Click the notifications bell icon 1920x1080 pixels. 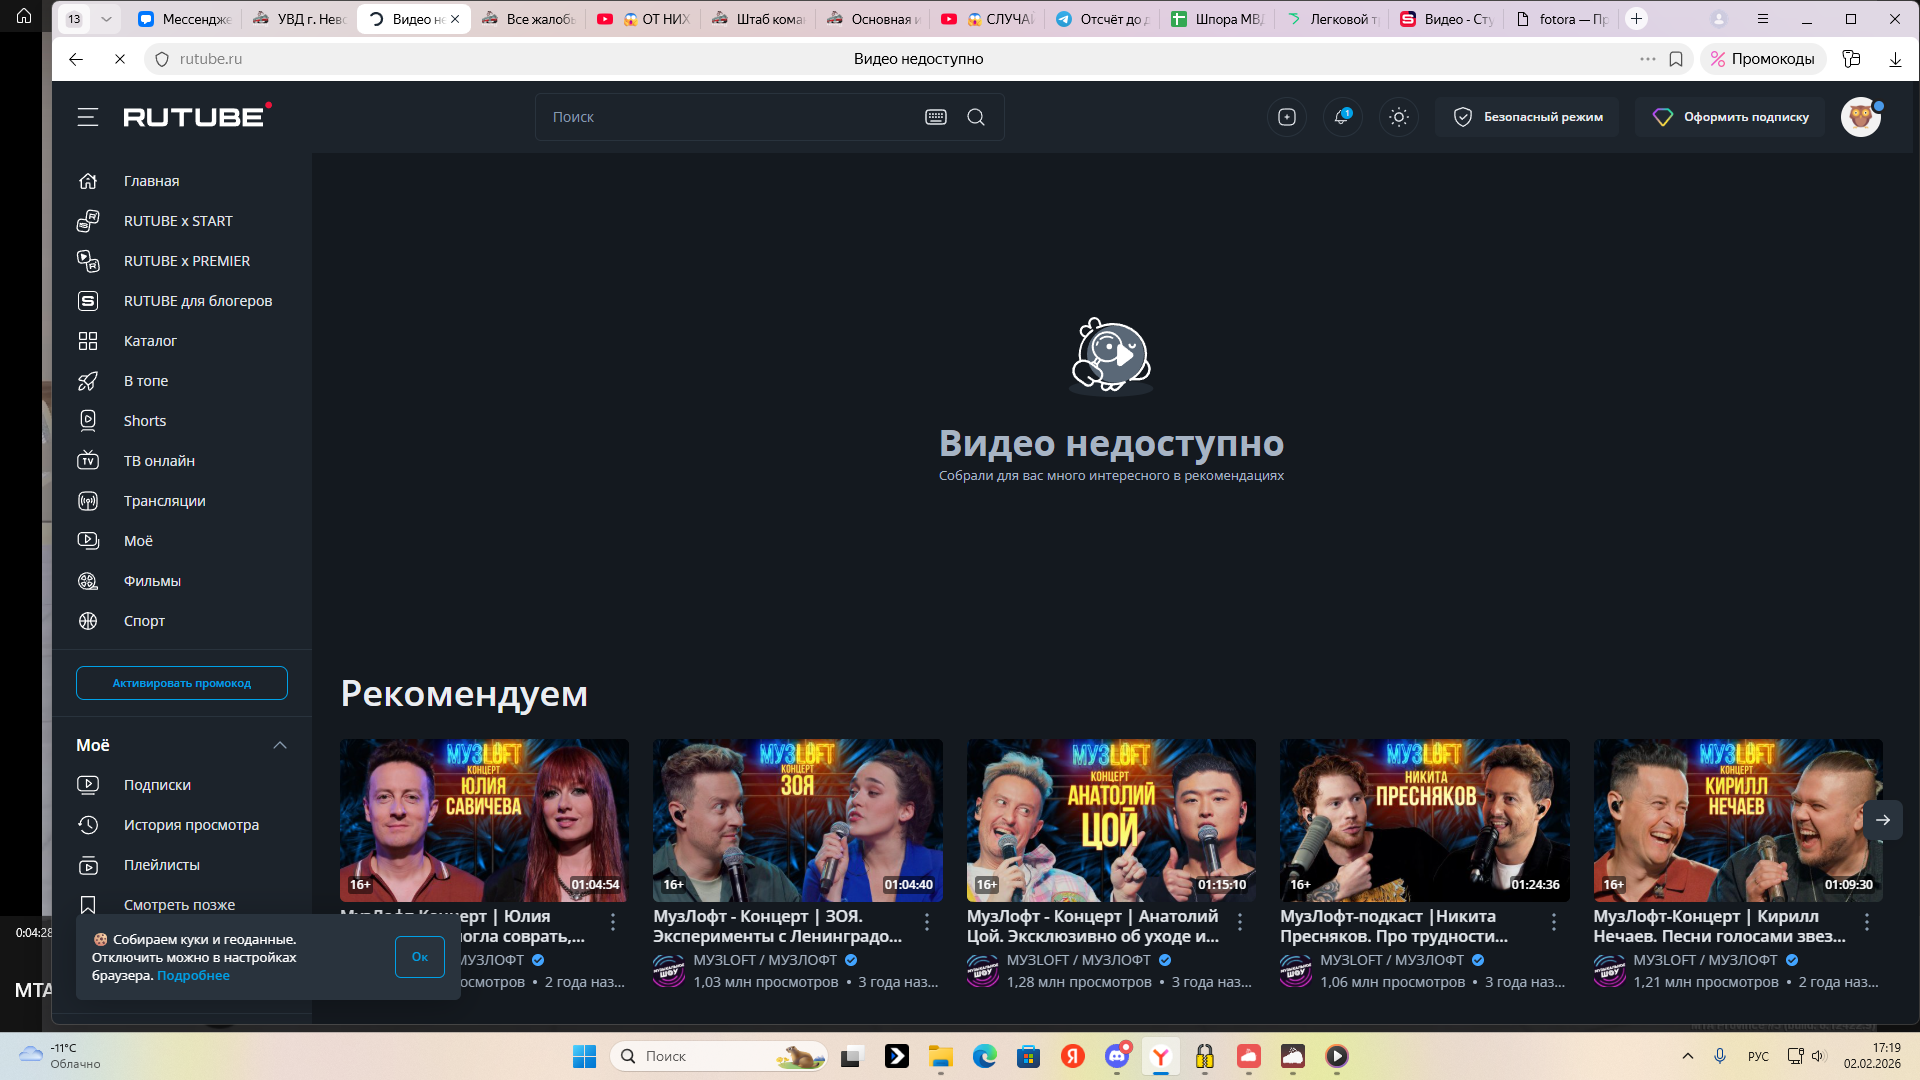click(x=1342, y=117)
